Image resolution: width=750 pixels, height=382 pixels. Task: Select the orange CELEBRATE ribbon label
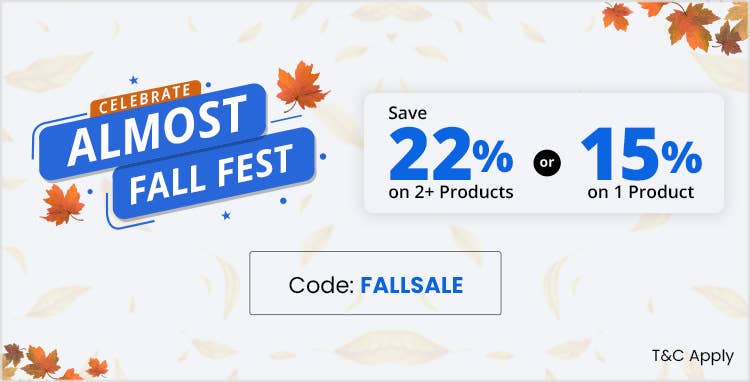pyautogui.click(x=145, y=98)
